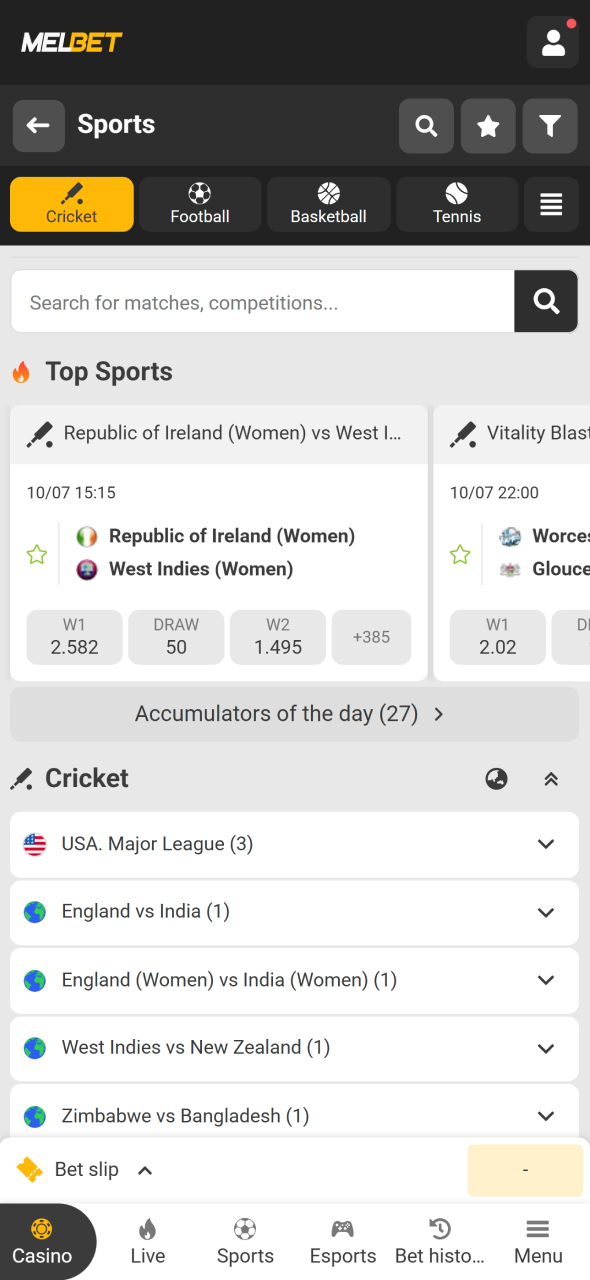The width and height of the screenshot is (590, 1280).
Task: Bet on DRAW at 50
Action: pyautogui.click(x=176, y=637)
